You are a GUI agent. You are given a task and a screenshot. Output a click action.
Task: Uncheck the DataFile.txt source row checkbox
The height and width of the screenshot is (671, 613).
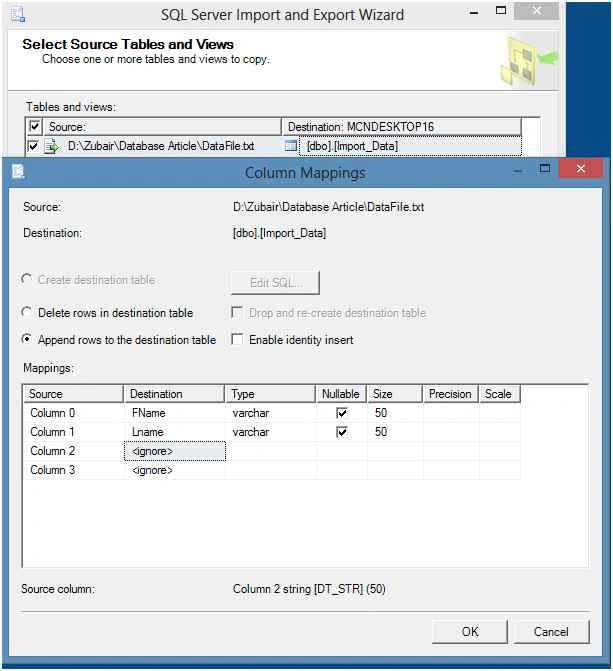click(33, 146)
